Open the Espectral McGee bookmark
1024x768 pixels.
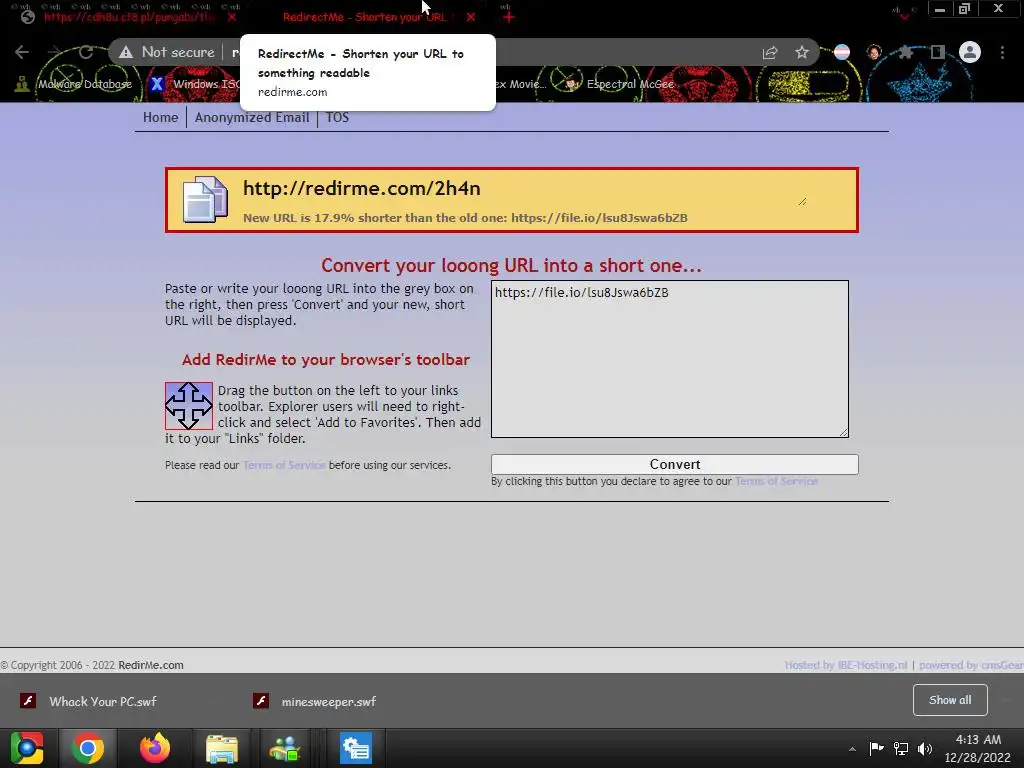coord(618,84)
